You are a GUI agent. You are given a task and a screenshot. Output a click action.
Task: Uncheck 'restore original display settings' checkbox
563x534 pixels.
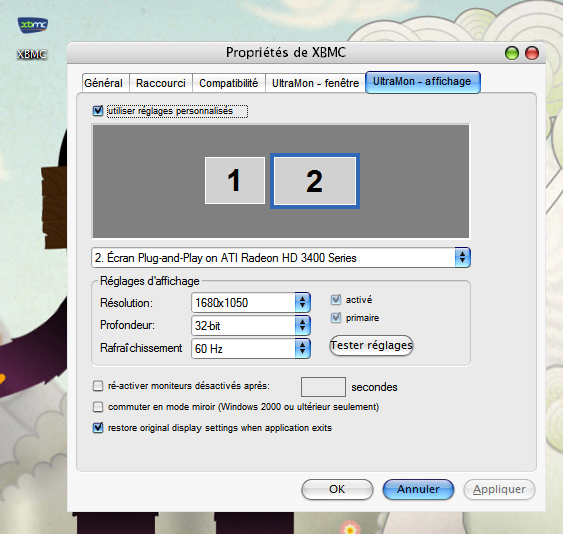pyautogui.click(x=98, y=428)
